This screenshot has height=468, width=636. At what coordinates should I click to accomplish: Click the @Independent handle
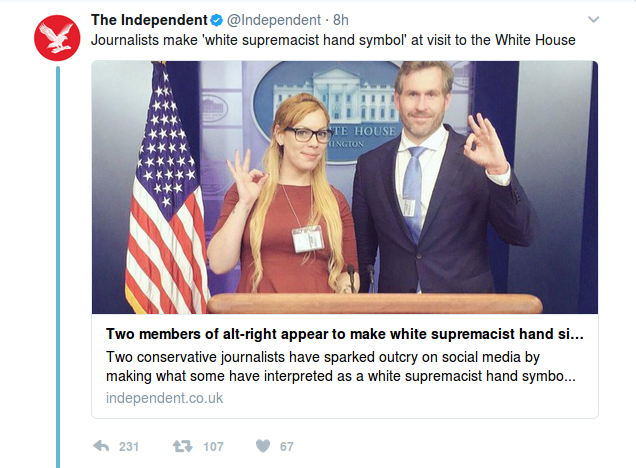pos(273,20)
